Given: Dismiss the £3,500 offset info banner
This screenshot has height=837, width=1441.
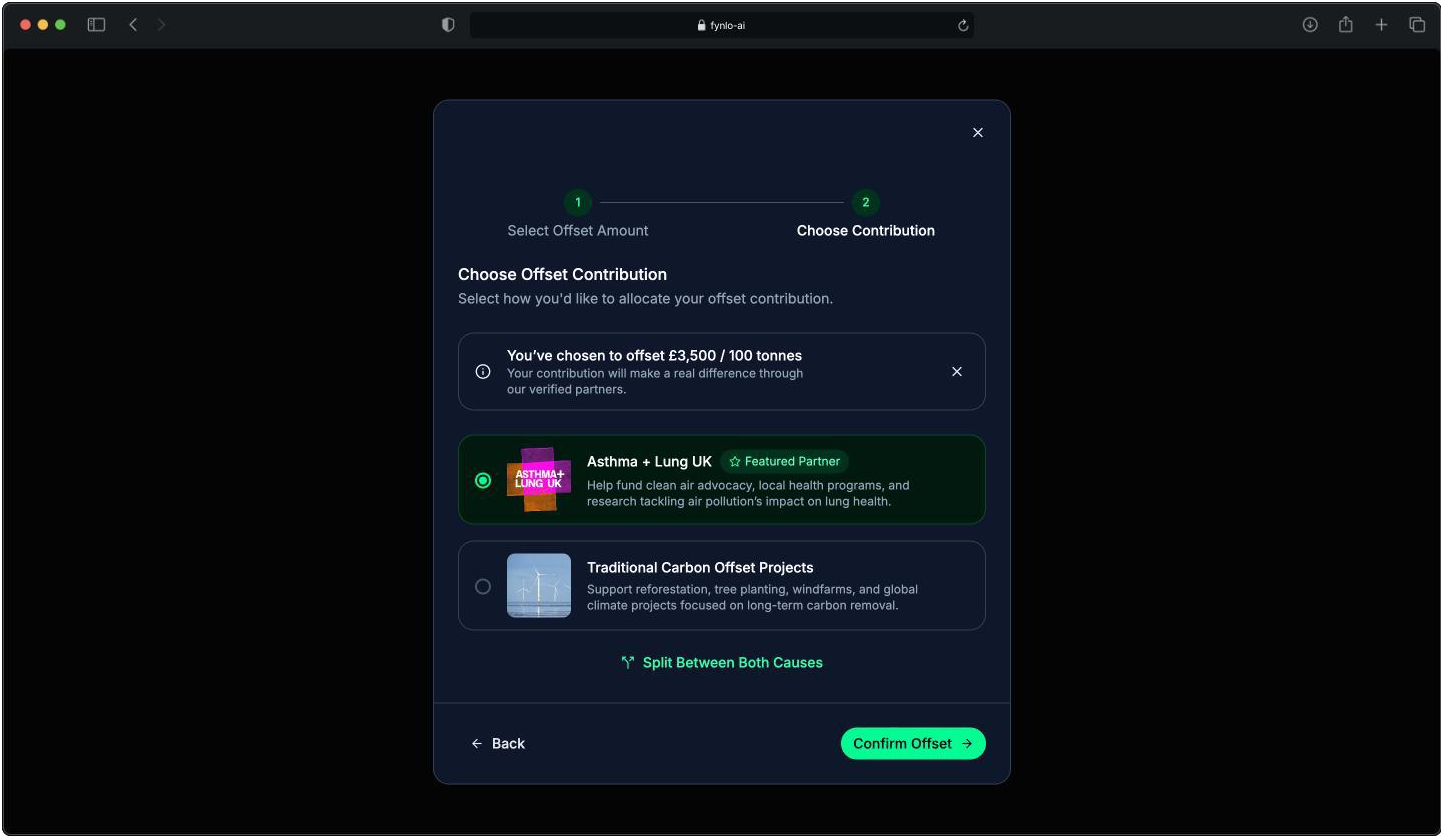Looking at the screenshot, I should click(957, 372).
